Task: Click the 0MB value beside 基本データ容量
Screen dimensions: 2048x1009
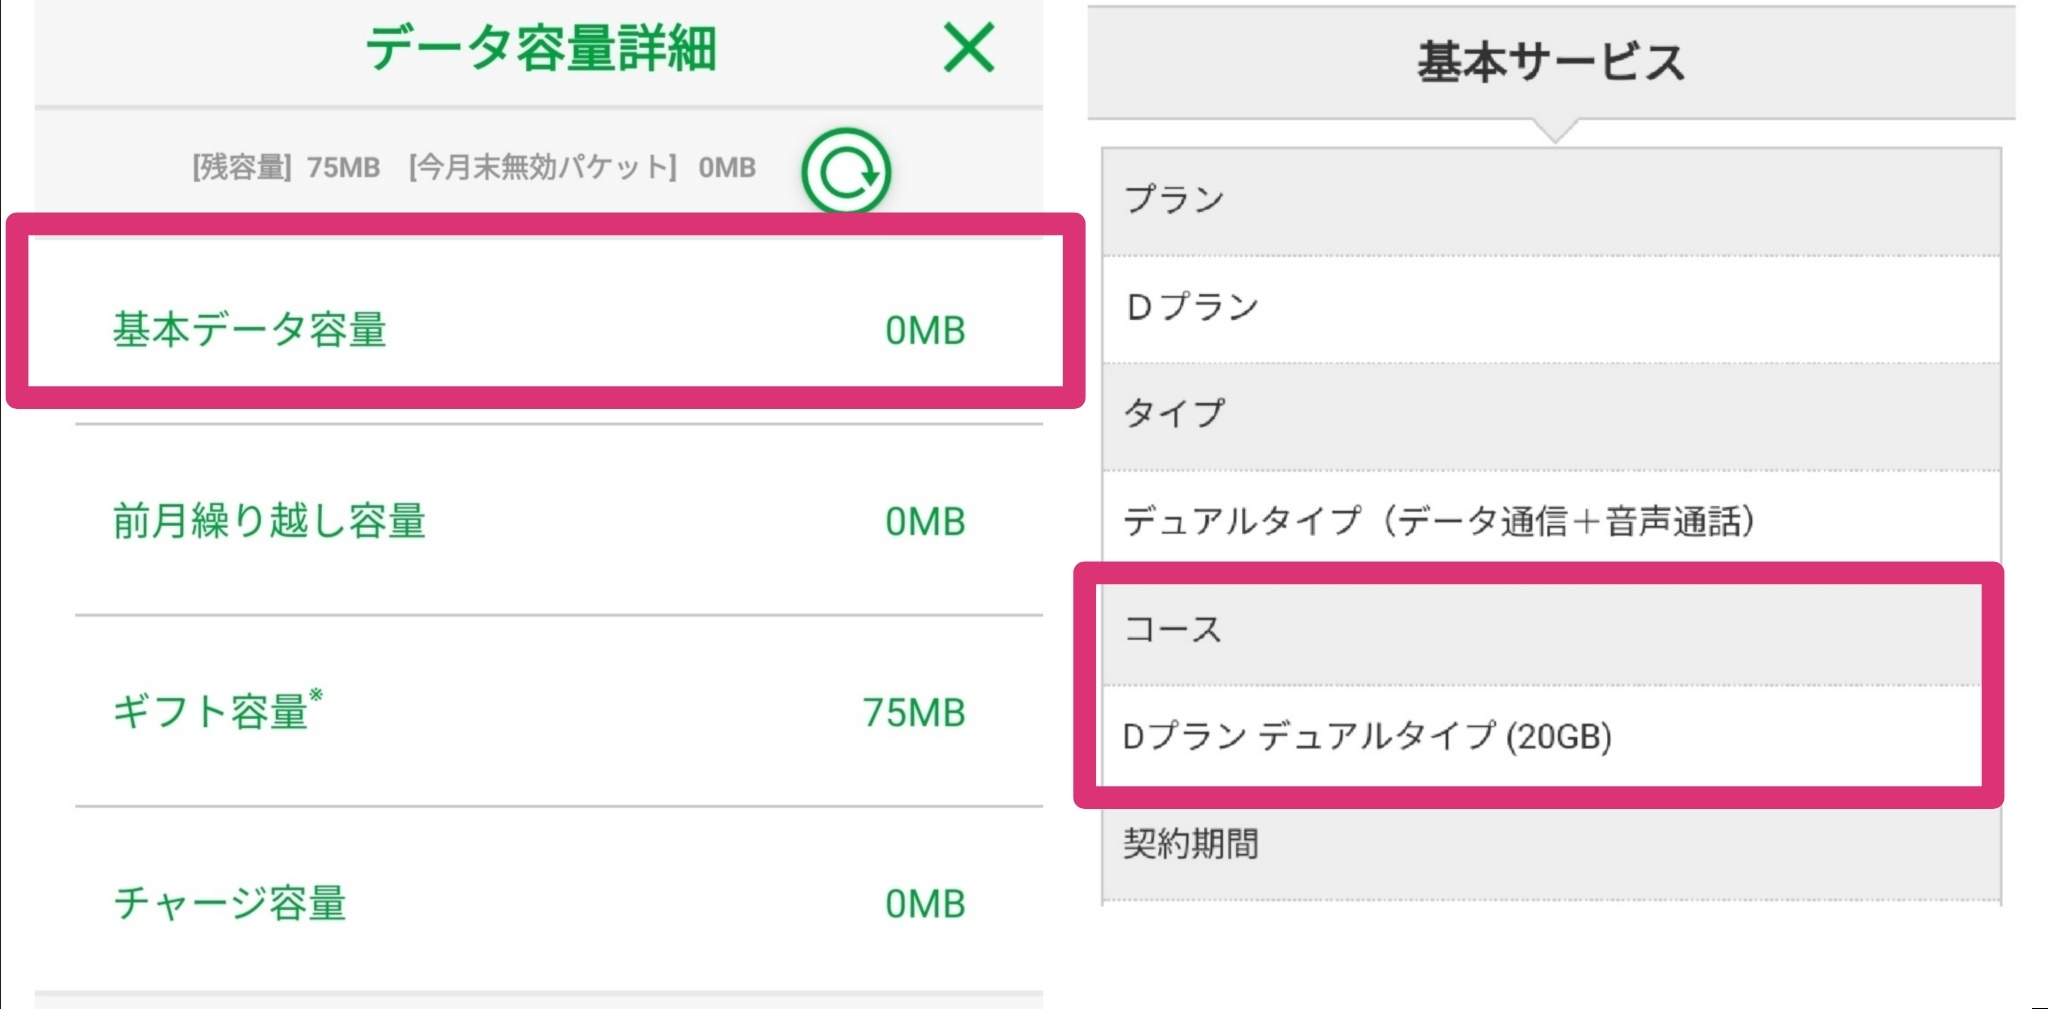Action: coord(924,331)
